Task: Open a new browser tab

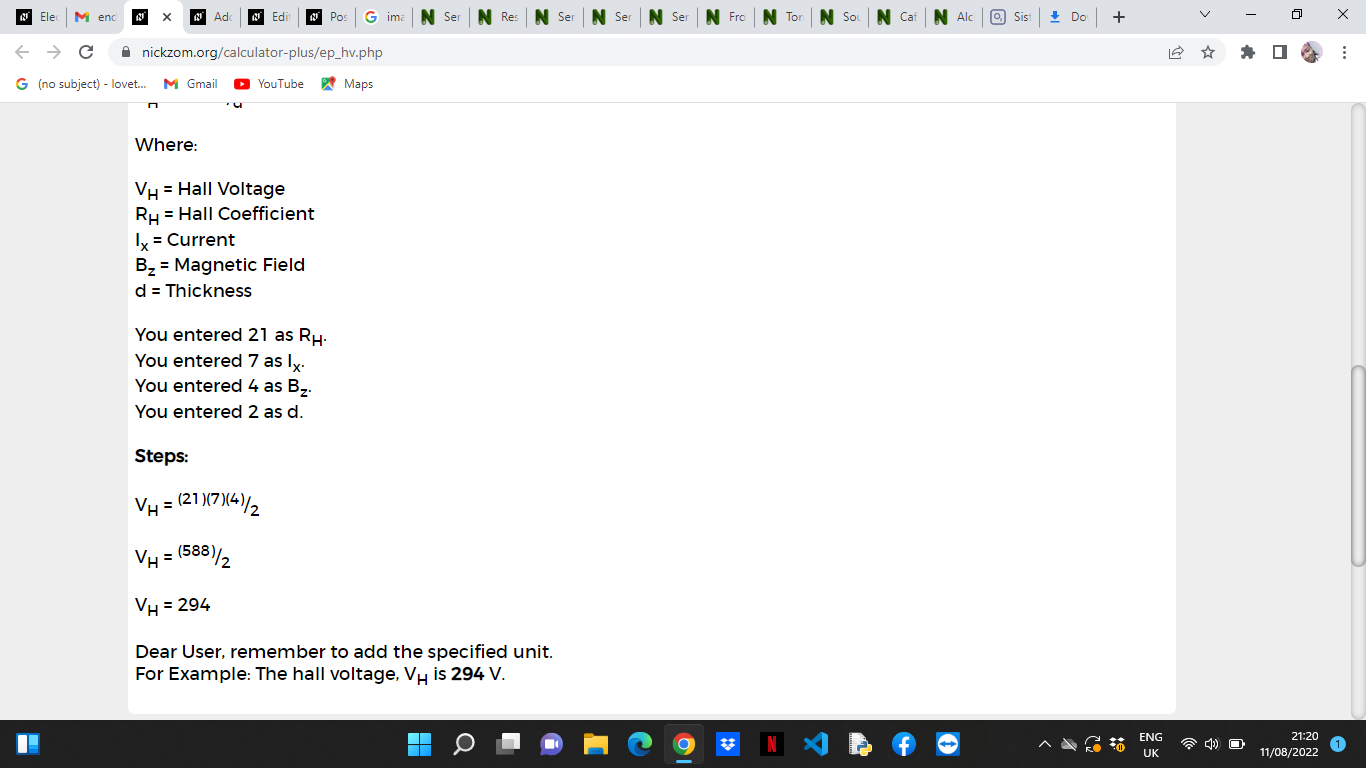Action: (1119, 17)
